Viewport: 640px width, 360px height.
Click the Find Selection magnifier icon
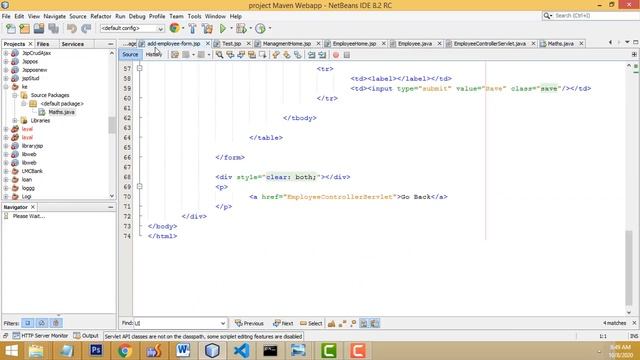(220, 55)
